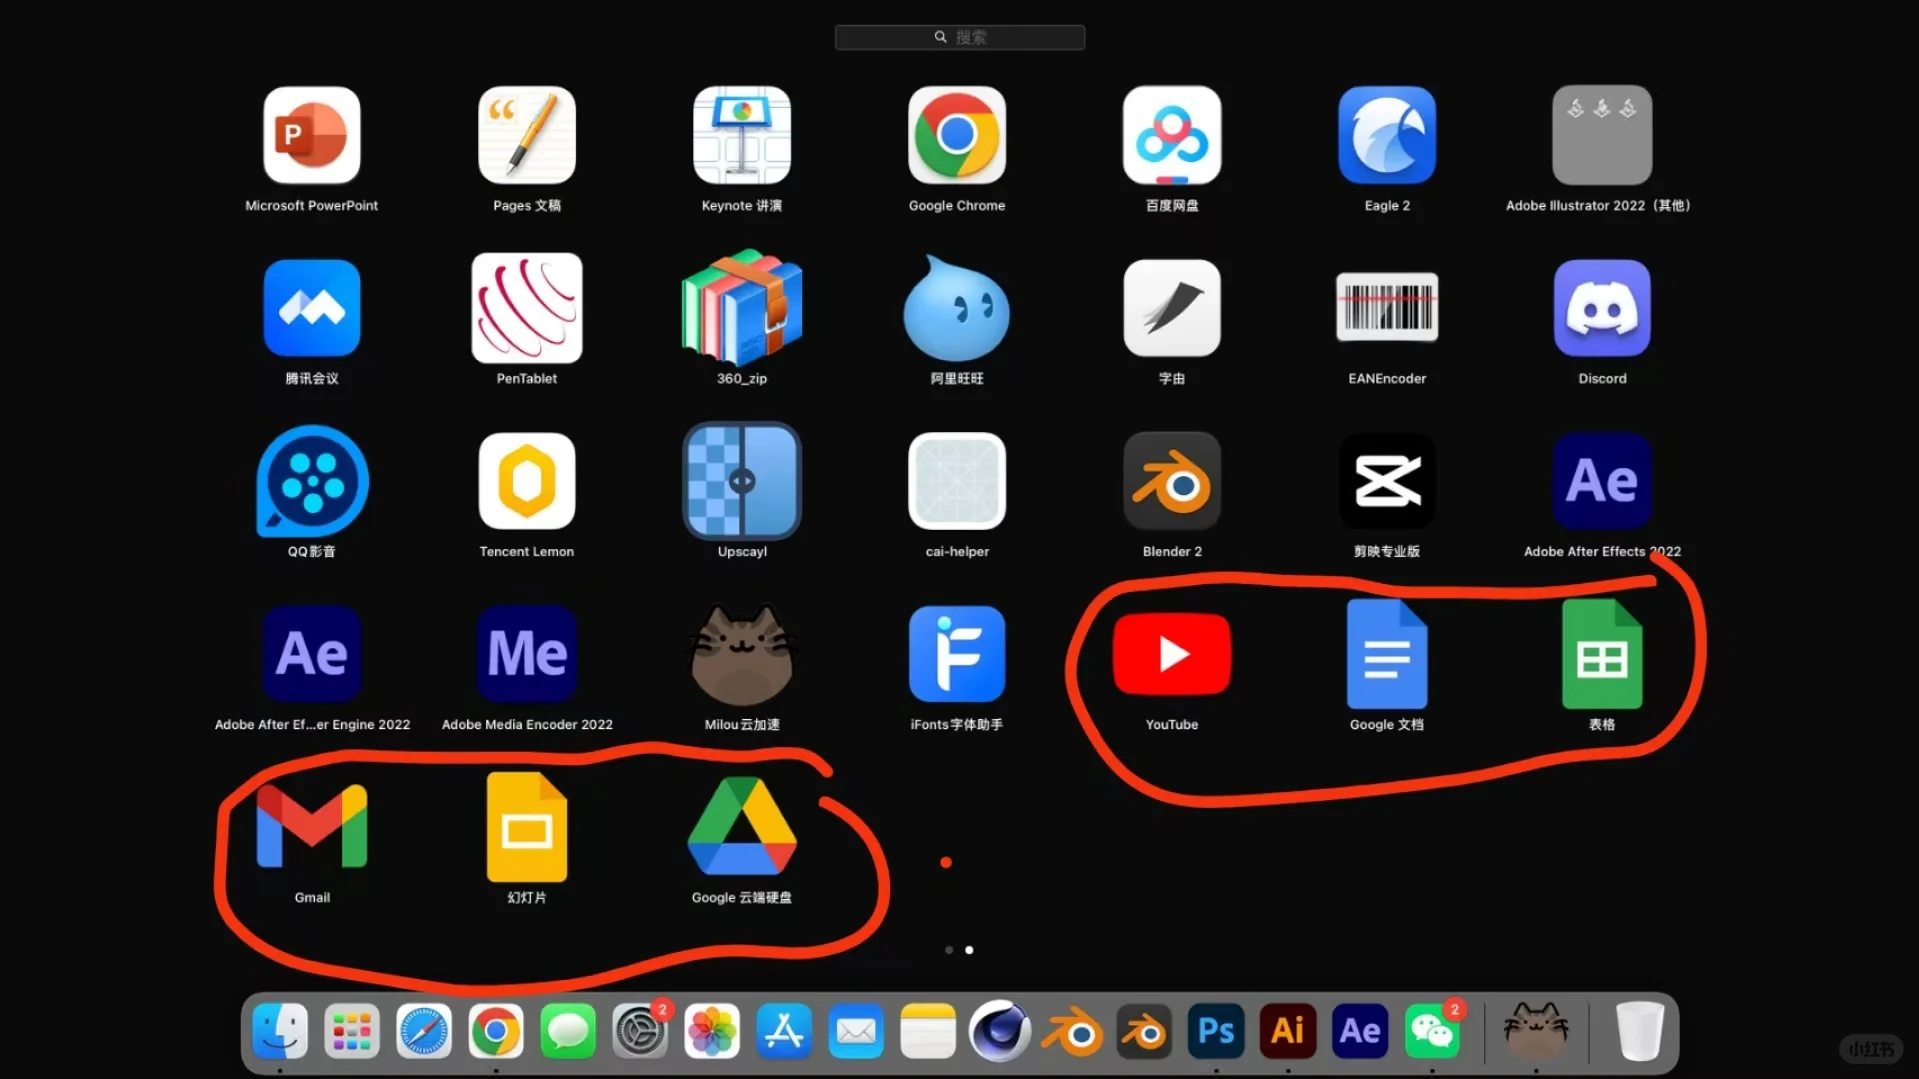The image size is (1919, 1079).
Task: Launch the Eagle 2 app
Action: pos(1387,136)
